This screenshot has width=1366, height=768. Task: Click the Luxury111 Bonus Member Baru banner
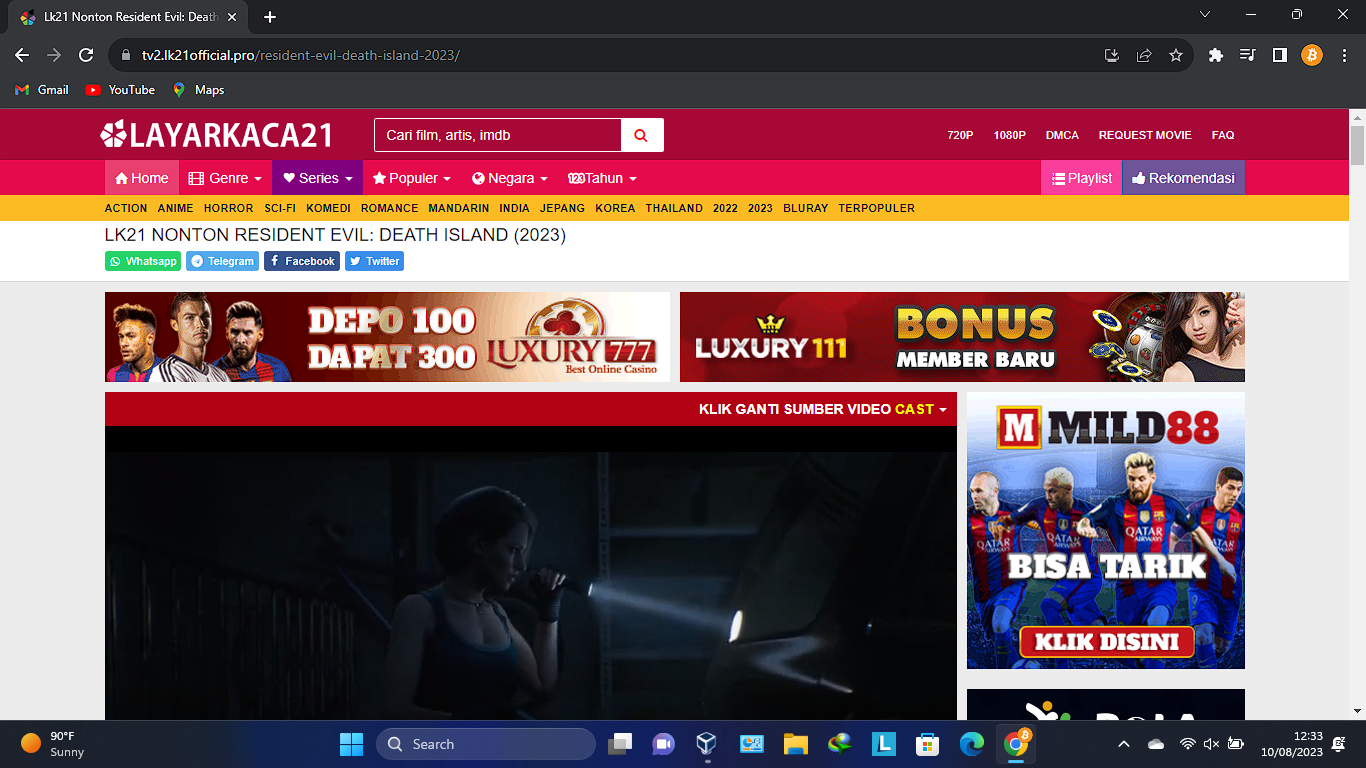click(x=962, y=337)
